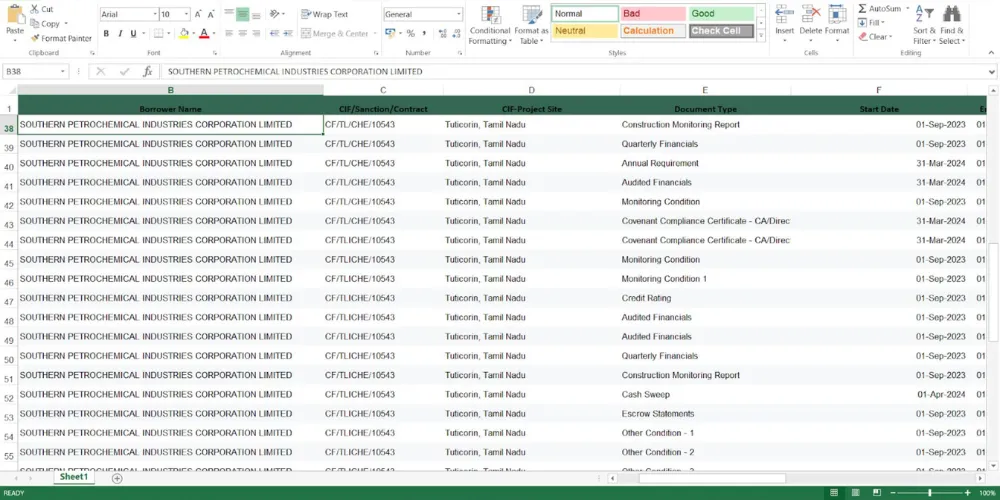
Task: Open the Format cells icon menu
Action: click(837, 14)
